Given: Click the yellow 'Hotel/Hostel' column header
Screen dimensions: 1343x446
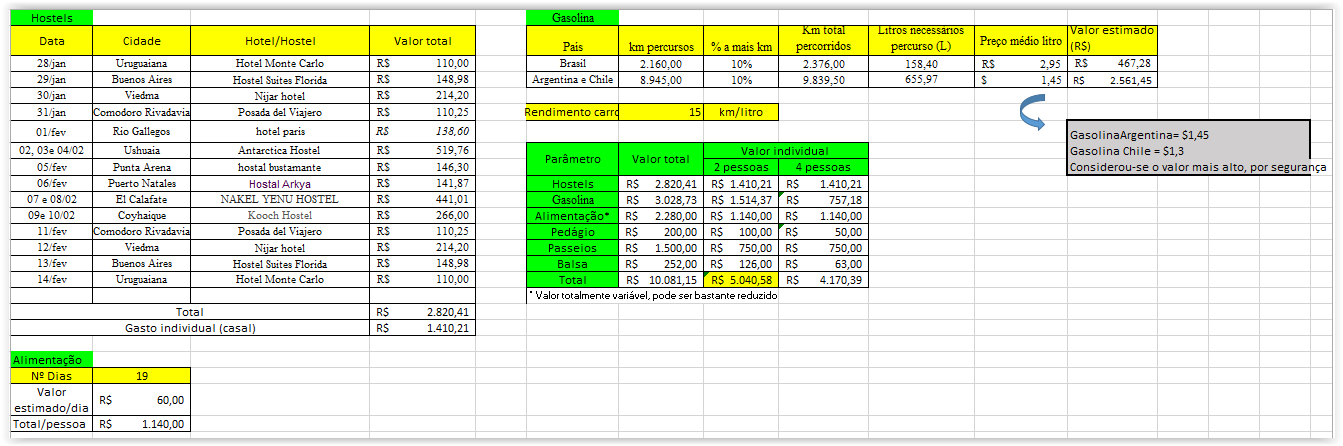Looking at the screenshot, I should (280, 41).
